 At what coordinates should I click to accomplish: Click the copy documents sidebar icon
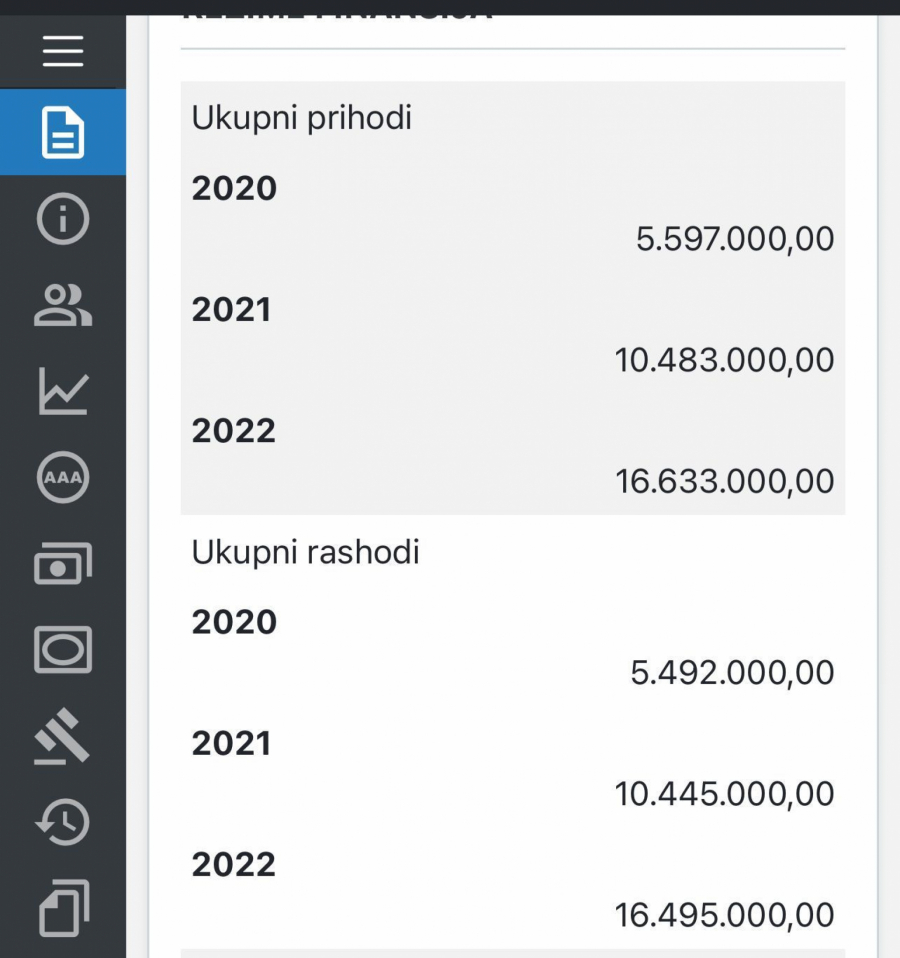[63, 908]
